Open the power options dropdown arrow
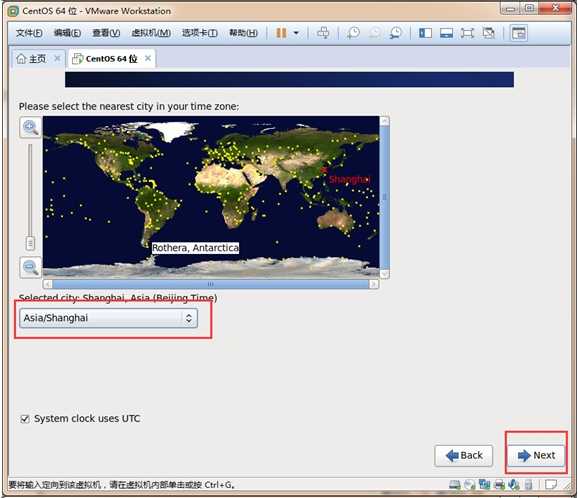The image size is (578, 498). click(296, 33)
